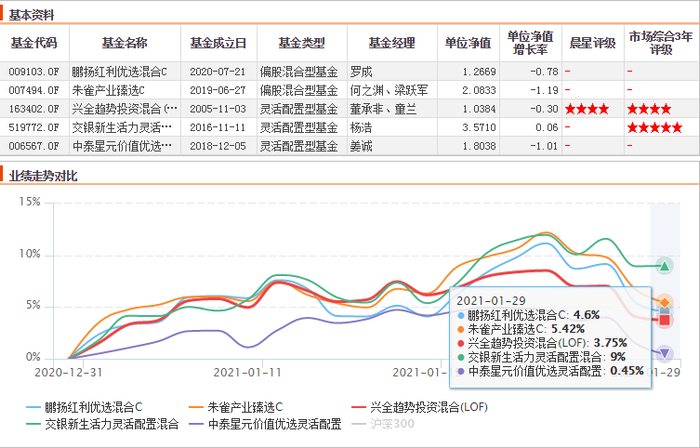The width and height of the screenshot is (700, 448).
Task: Open fund code 009103.OF link
Action: click(x=34, y=71)
